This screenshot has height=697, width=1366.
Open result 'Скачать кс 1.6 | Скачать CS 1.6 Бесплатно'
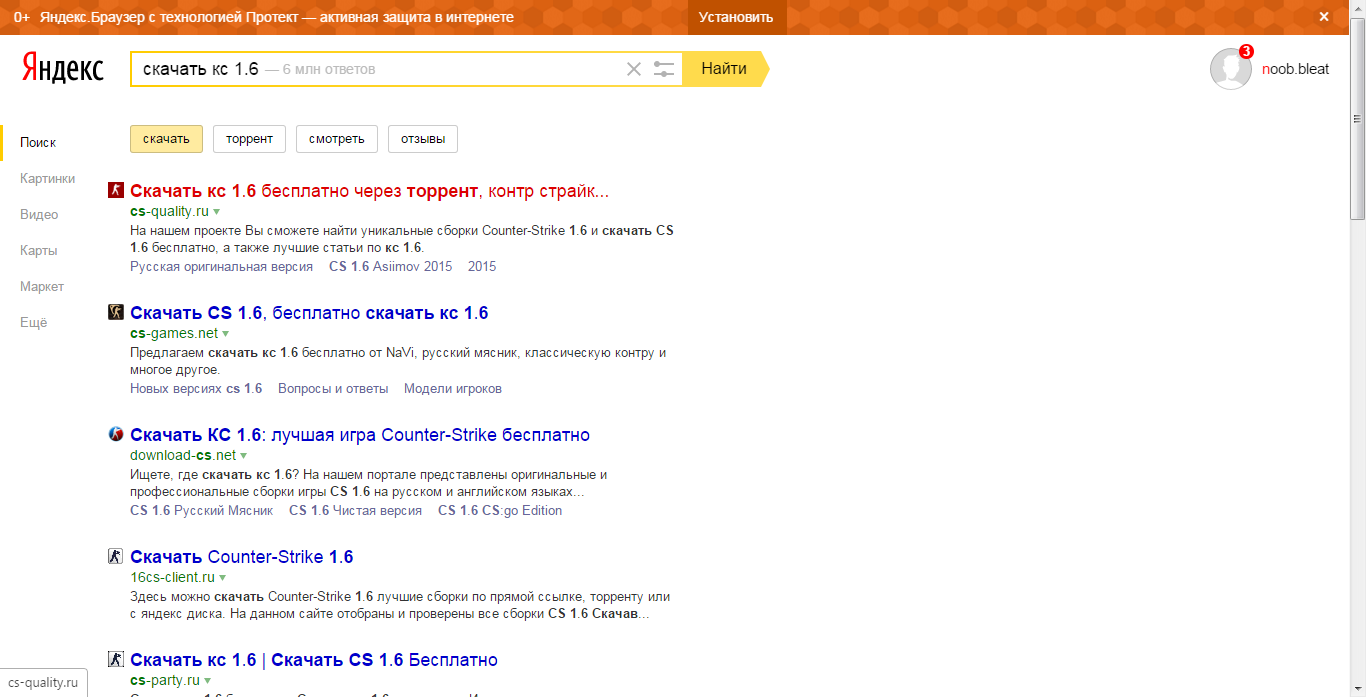coord(314,660)
